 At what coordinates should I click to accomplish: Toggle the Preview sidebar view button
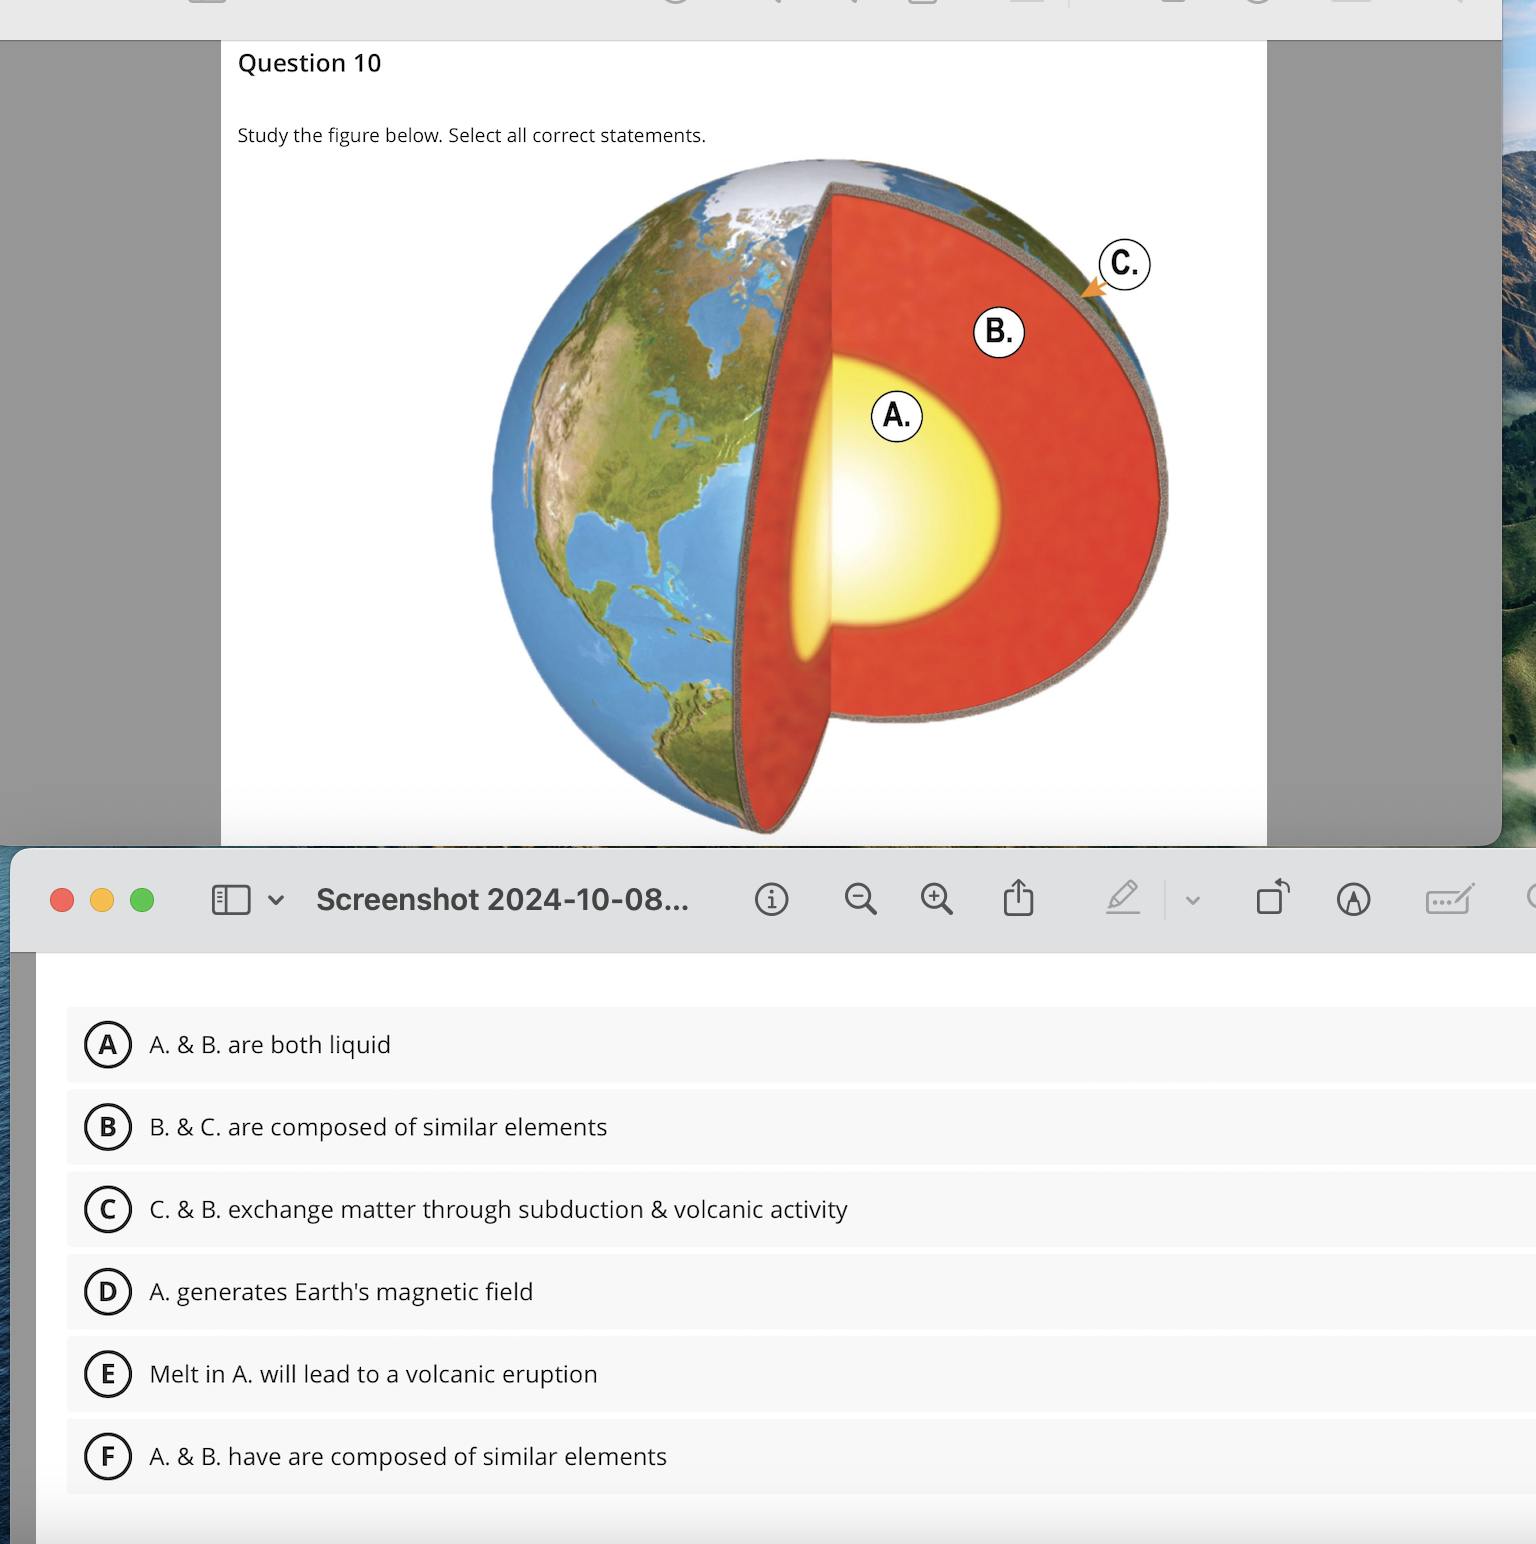click(x=231, y=900)
